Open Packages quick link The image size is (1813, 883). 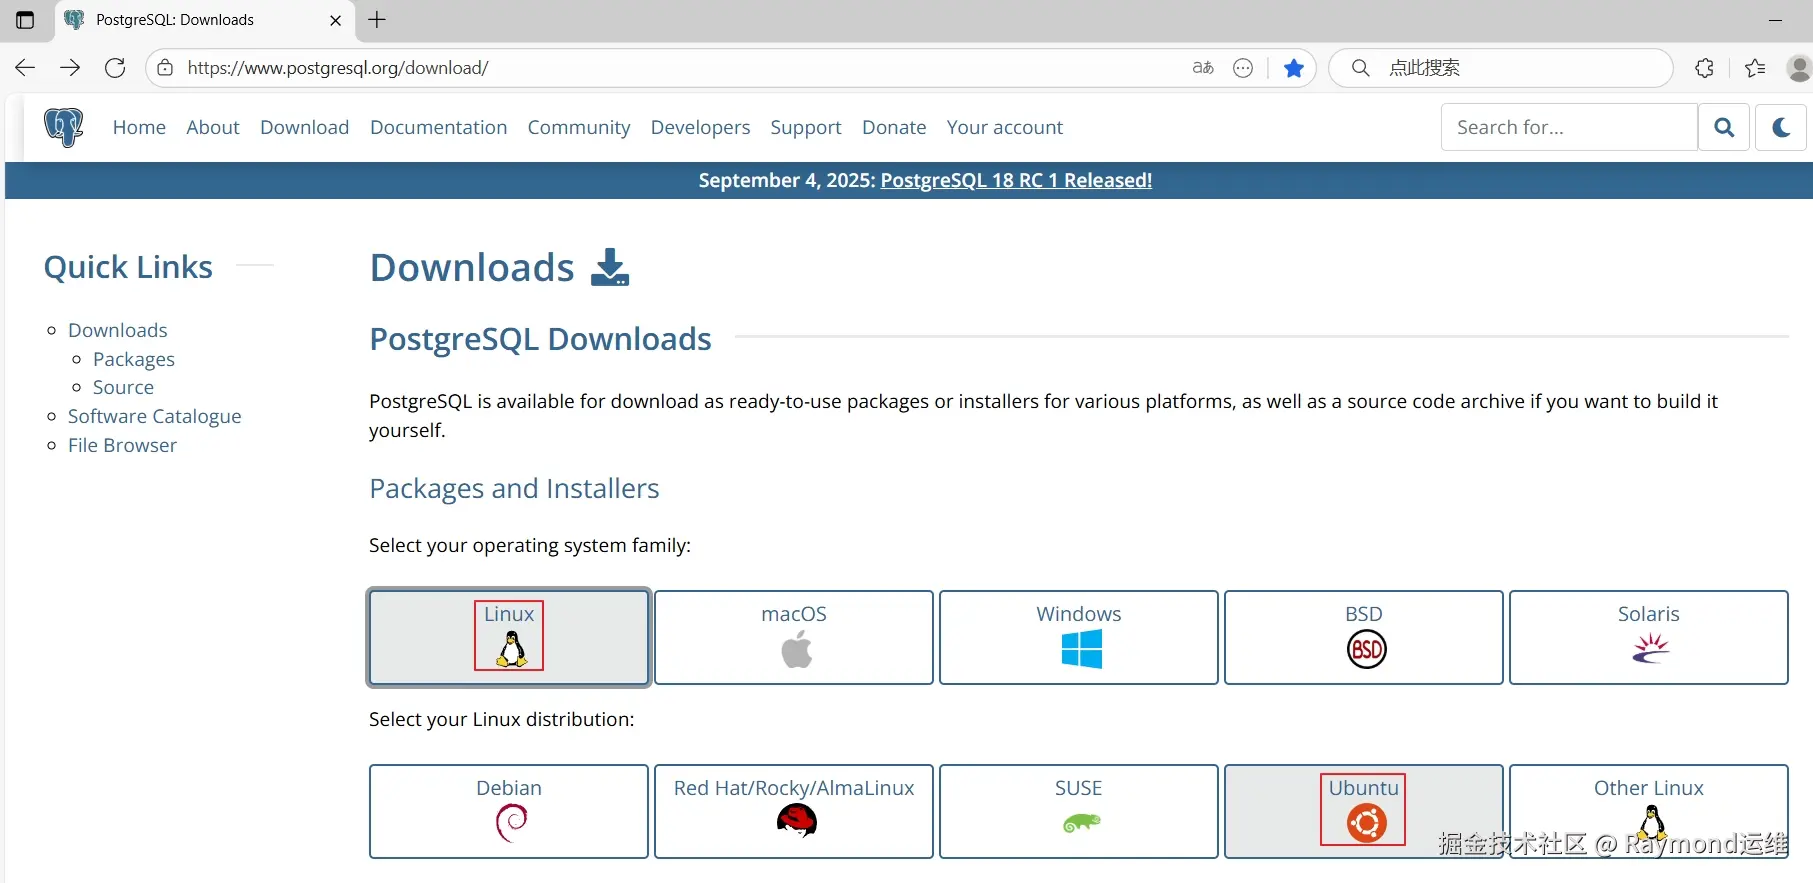point(134,359)
